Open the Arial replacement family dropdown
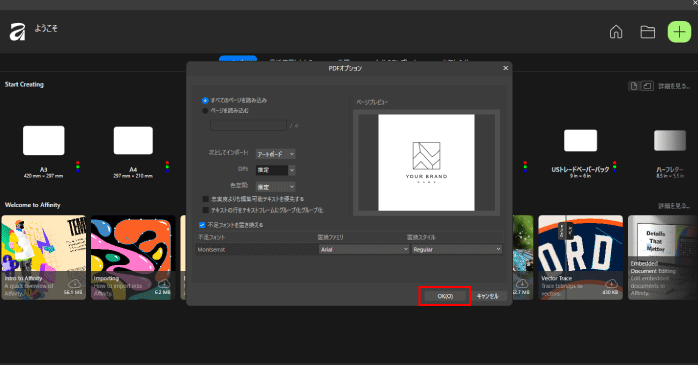Screen dimensions: 698x365 [364, 249]
